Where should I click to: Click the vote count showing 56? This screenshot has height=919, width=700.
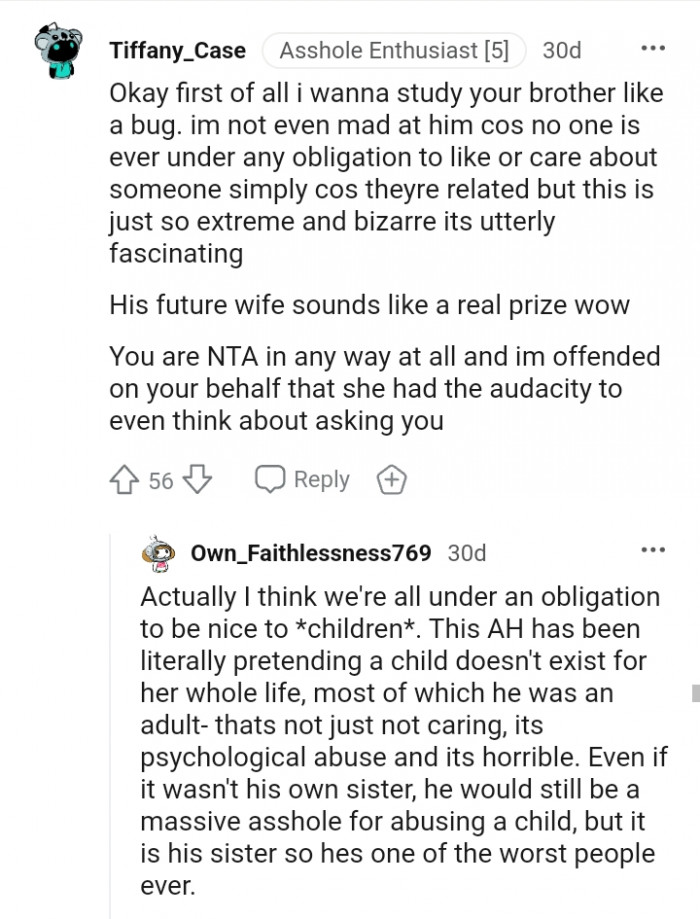click(x=161, y=481)
